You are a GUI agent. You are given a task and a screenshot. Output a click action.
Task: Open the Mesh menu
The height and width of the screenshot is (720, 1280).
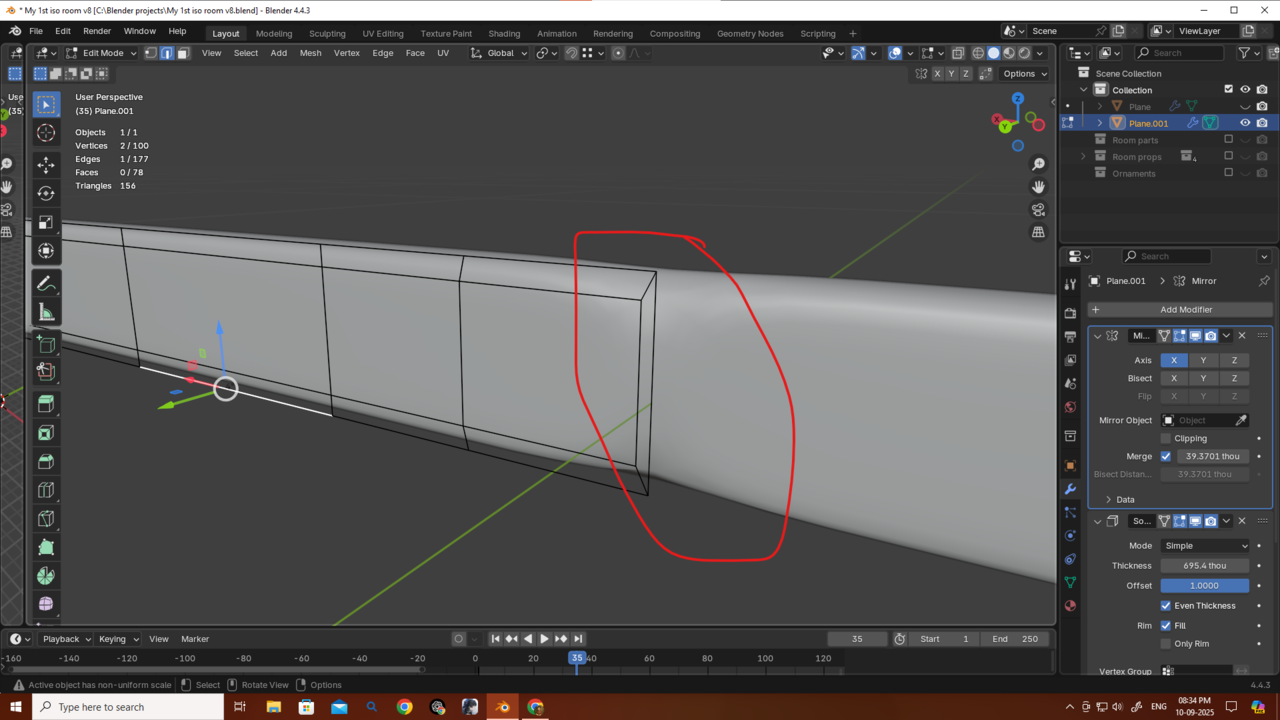[310, 53]
